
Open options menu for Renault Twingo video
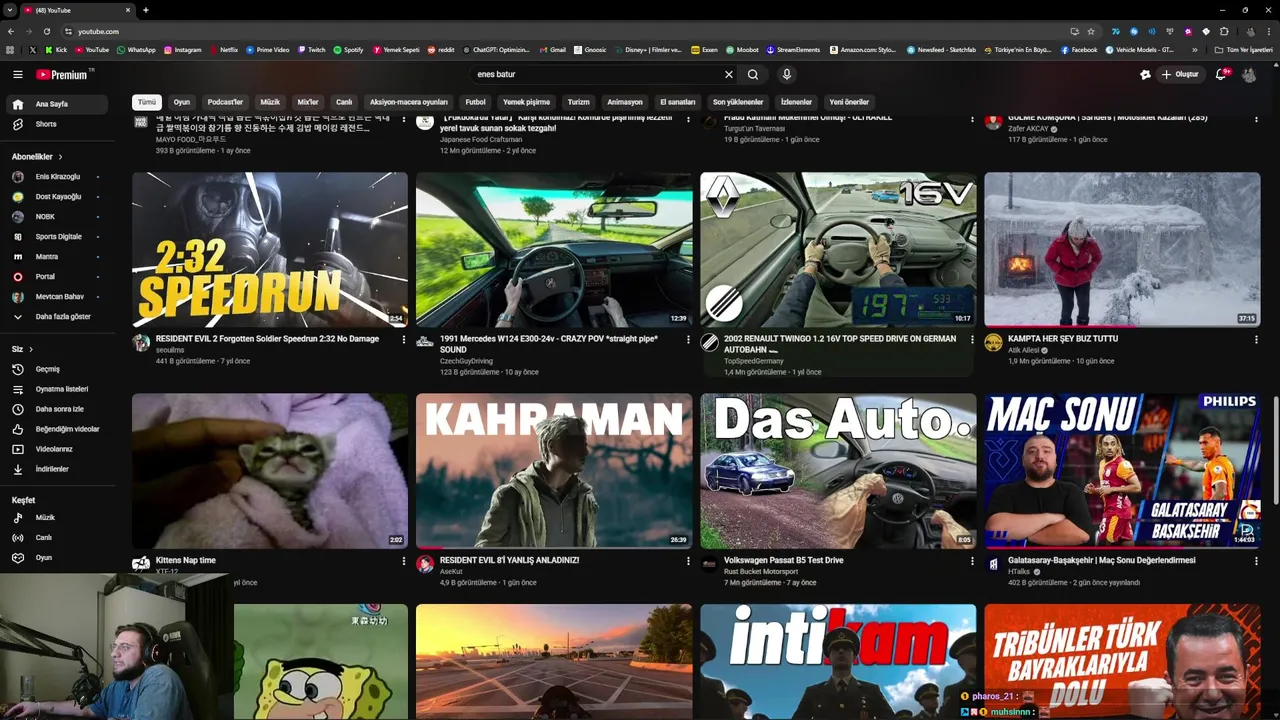[972, 340]
